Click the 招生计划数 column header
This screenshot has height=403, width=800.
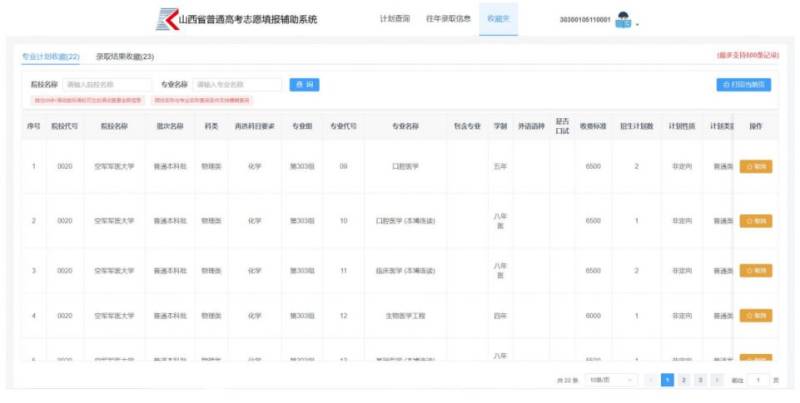[x=636, y=126]
